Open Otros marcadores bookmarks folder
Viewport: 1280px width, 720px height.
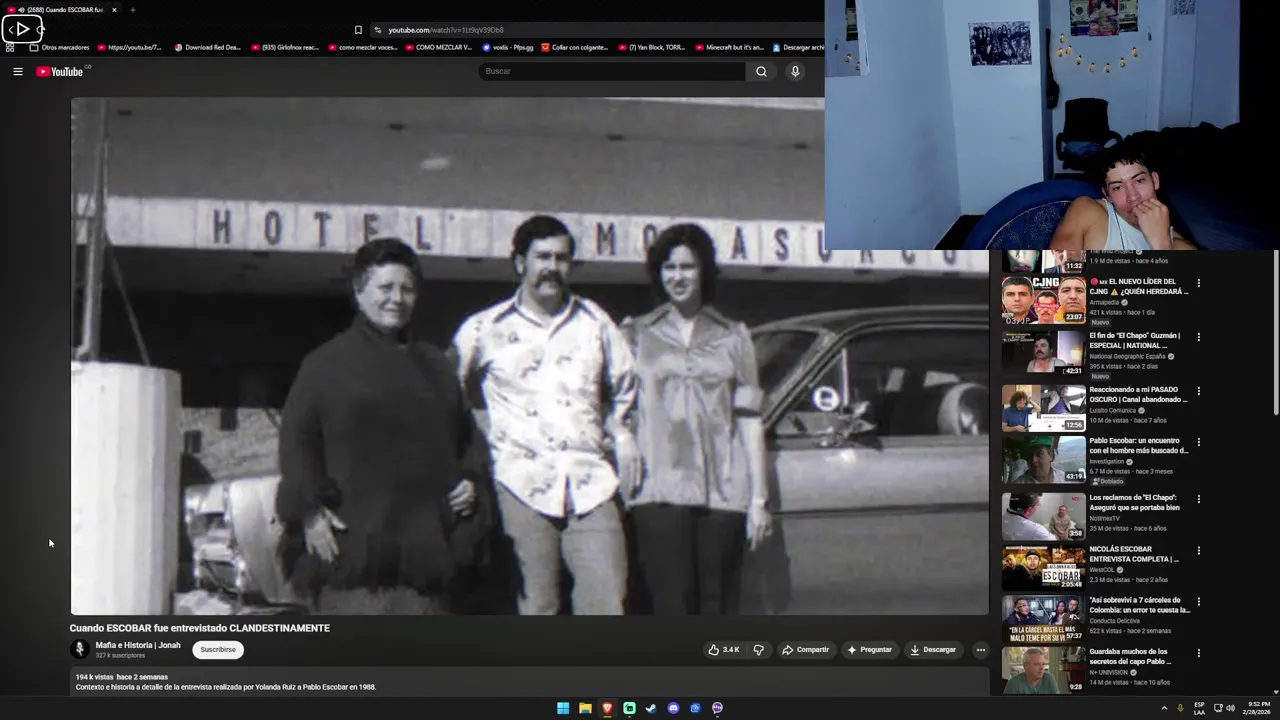[x=60, y=47]
